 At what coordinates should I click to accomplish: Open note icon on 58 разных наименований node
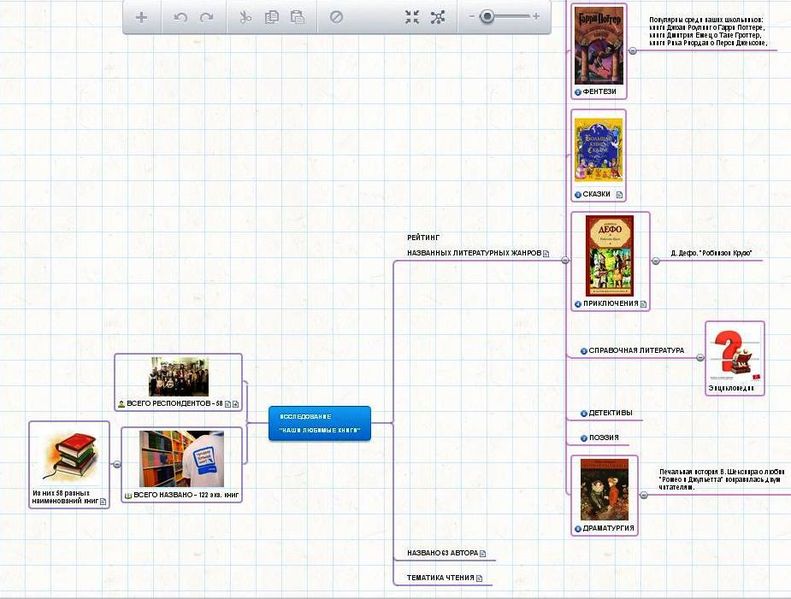coord(103,501)
